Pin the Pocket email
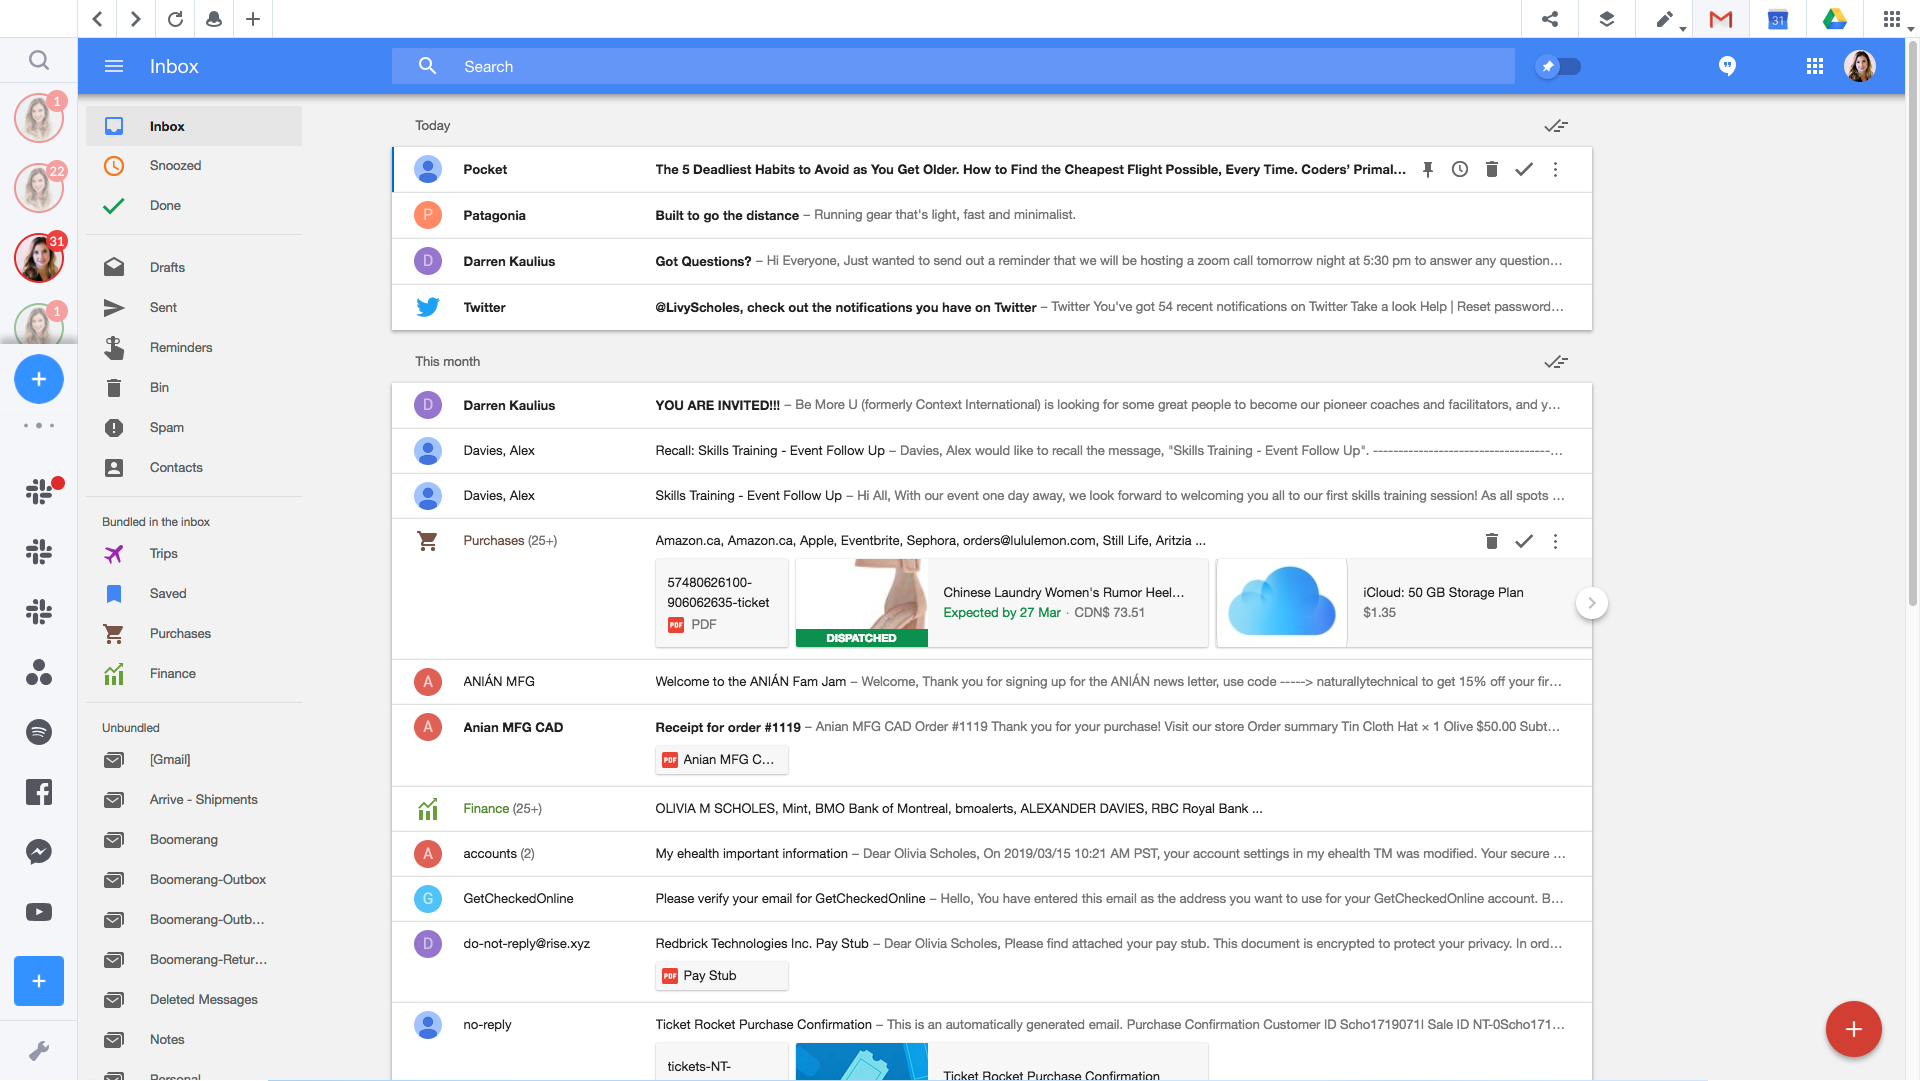Viewport: 1920px width, 1081px height. coord(1428,169)
